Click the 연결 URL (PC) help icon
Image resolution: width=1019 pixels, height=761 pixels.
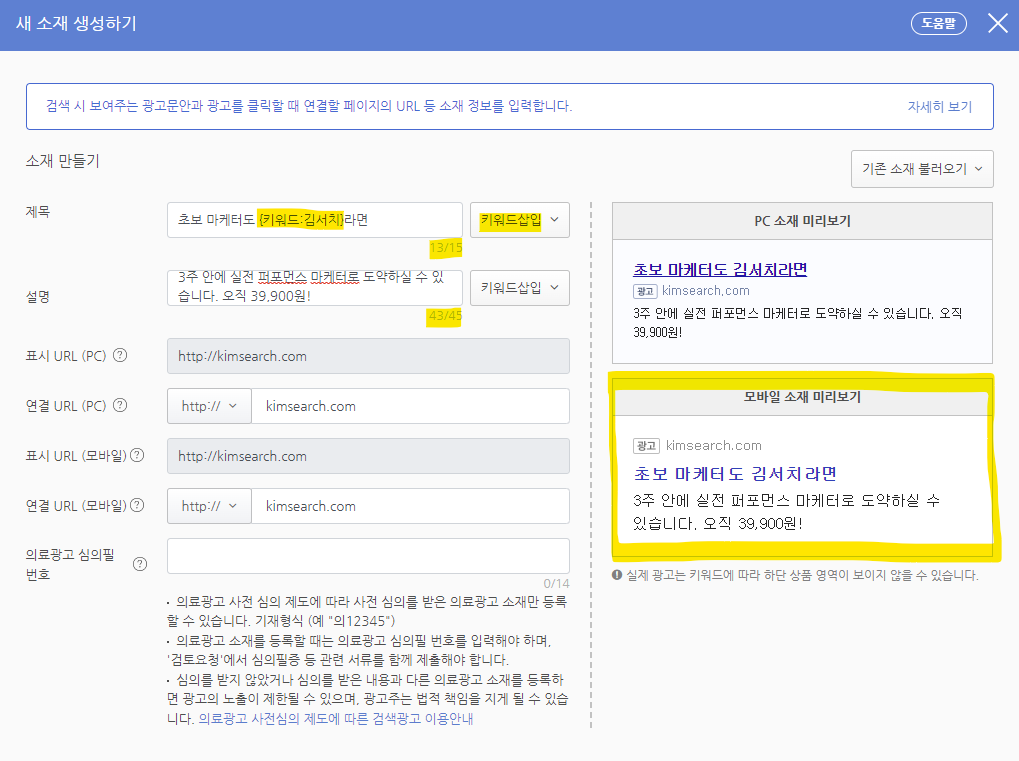coord(120,406)
